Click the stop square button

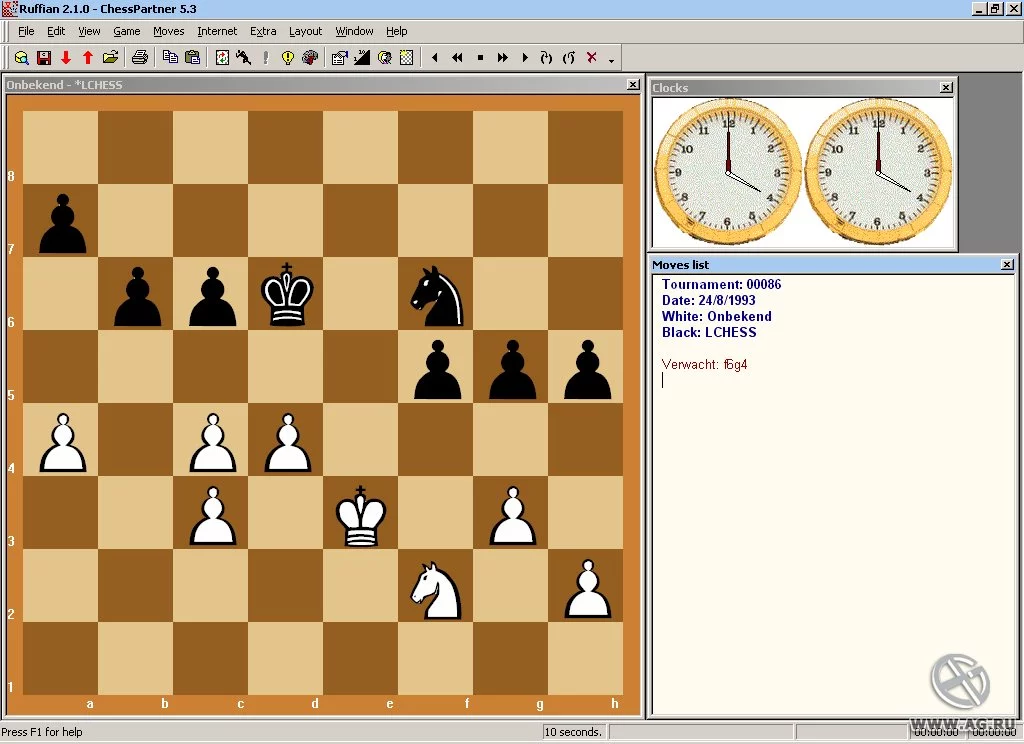pyautogui.click(x=480, y=57)
